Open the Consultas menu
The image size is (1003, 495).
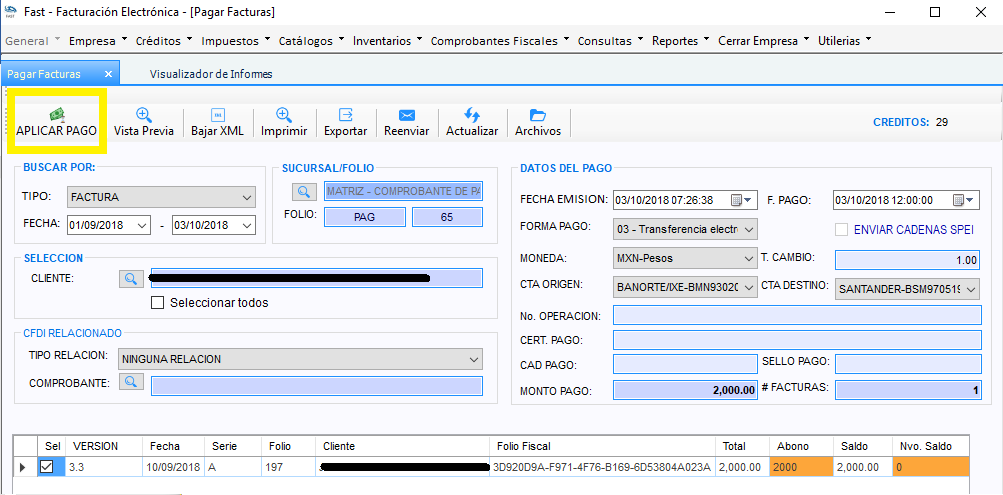tap(609, 41)
